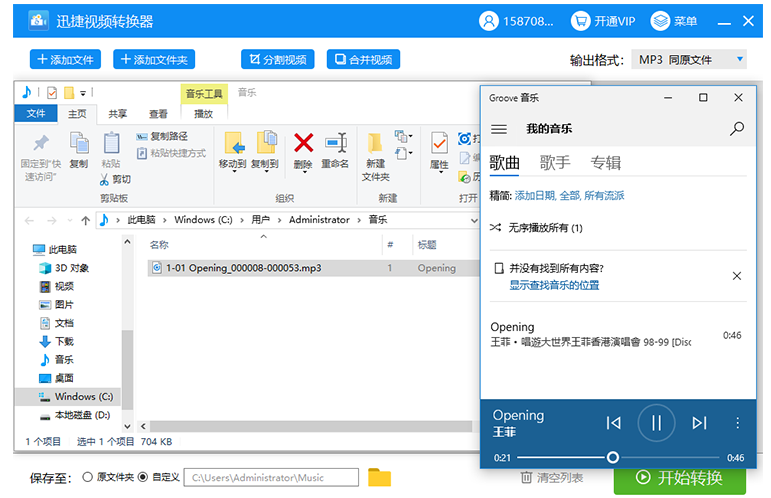The height and width of the screenshot is (498, 771).
Task: Click the navigation pane scroll-down arrow
Action: [x=127, y=426]
